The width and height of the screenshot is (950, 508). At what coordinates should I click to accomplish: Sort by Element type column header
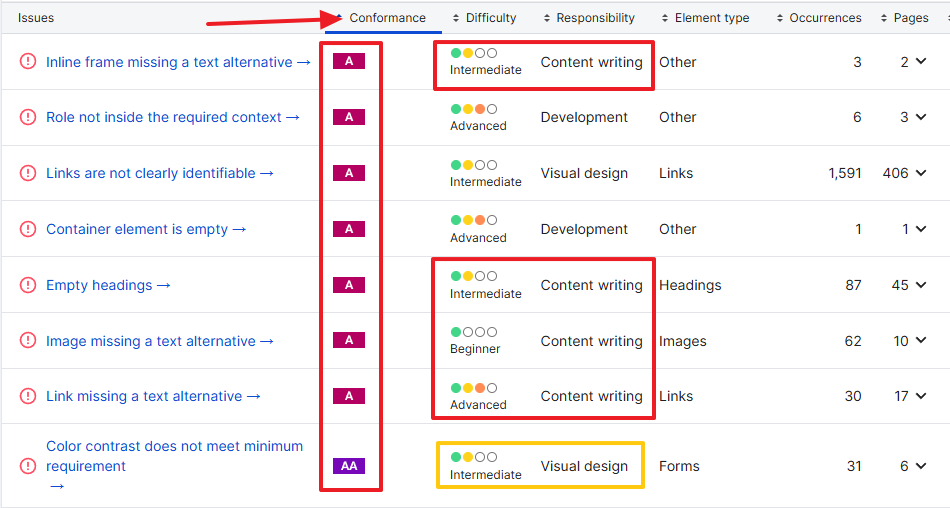(x=711, y=18)
